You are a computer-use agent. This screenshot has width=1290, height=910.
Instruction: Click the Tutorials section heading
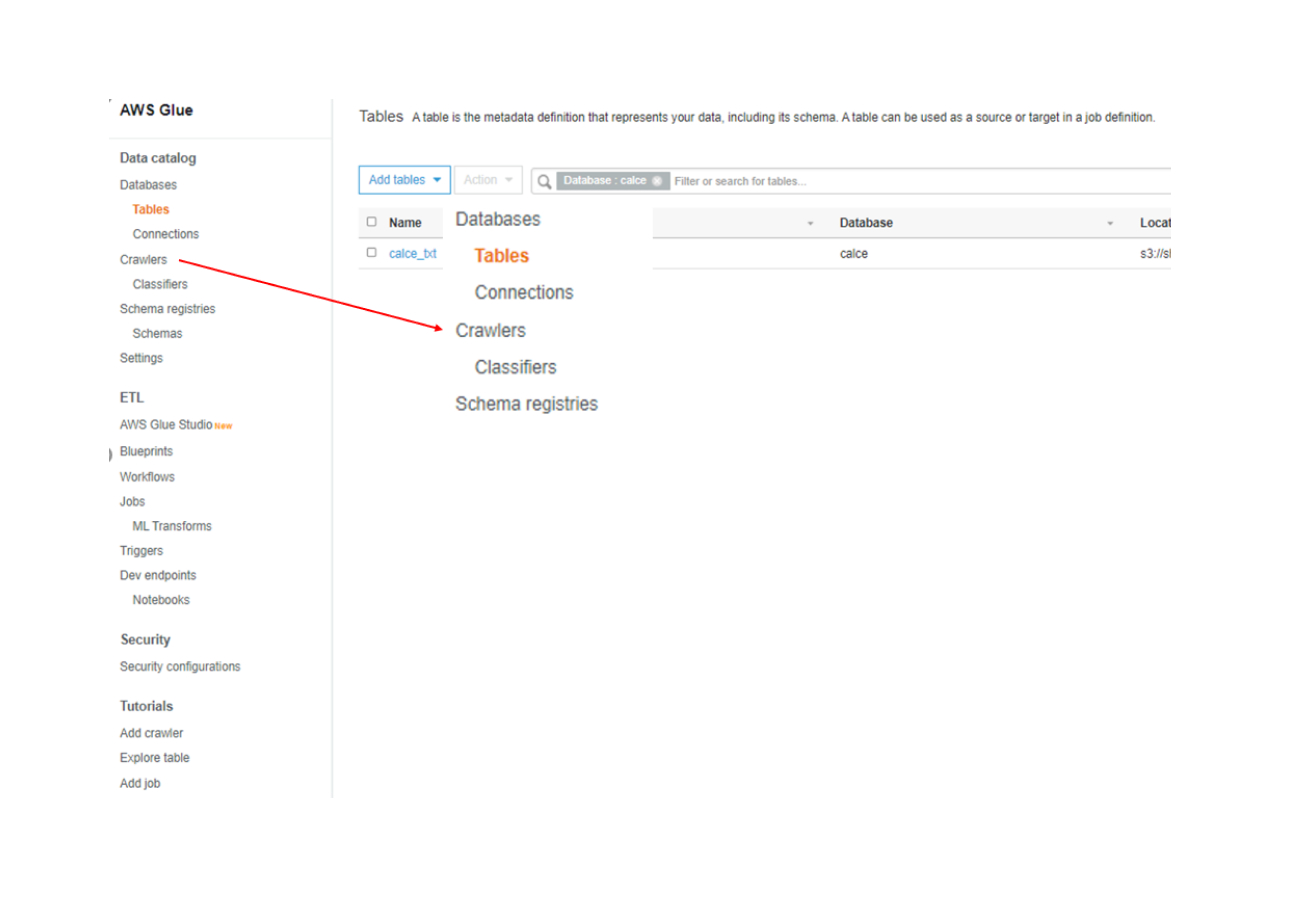coord(147,706)
